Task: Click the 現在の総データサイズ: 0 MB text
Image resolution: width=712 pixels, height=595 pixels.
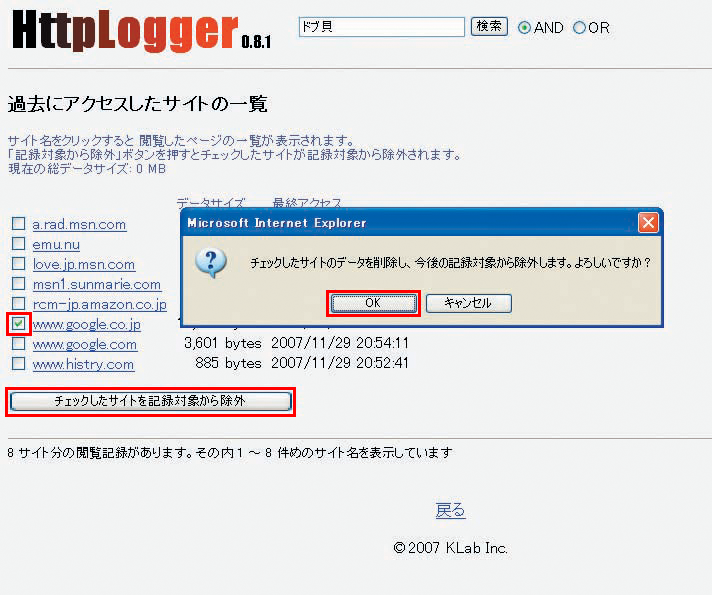Action: [87, 169]
